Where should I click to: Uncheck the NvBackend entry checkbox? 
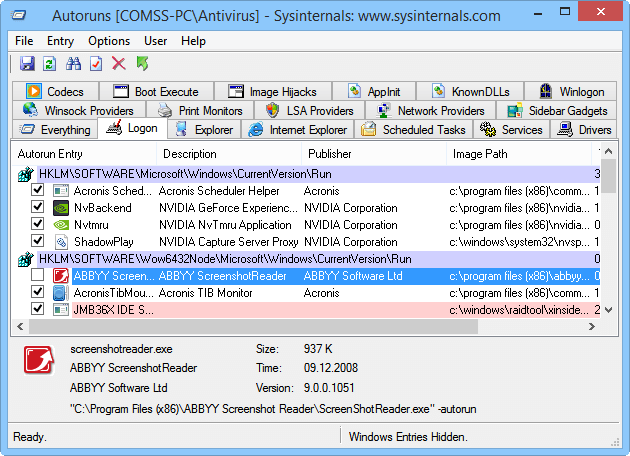[37, 207]
